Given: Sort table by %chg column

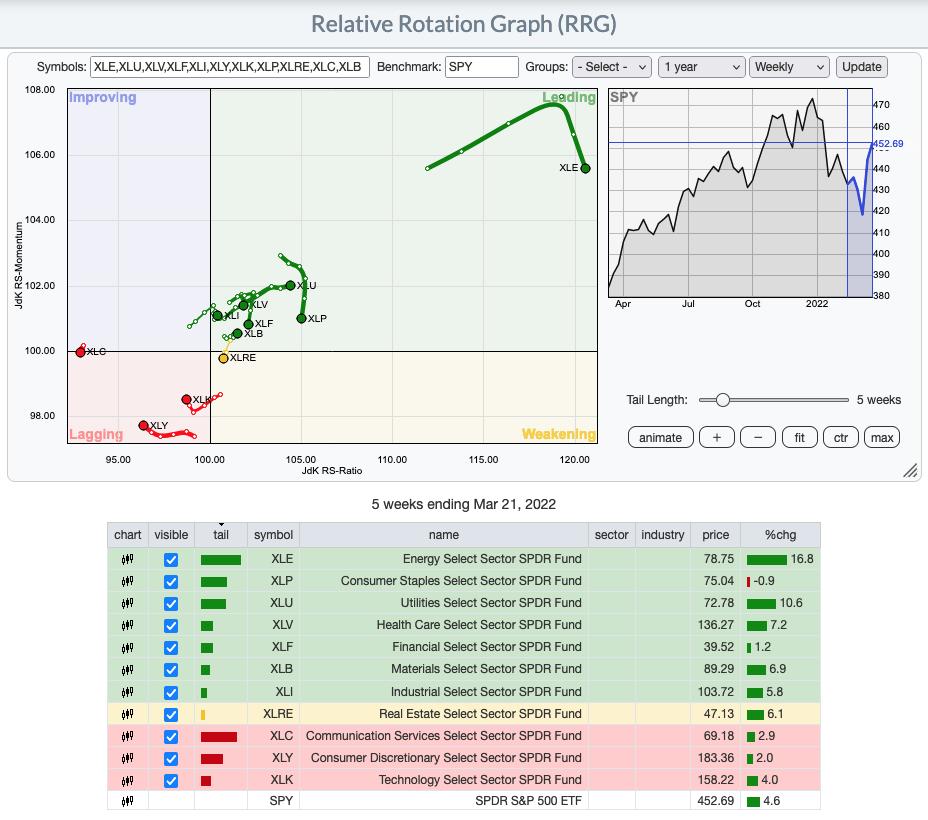Looking at the screenshot, I should pyautogui.click(x=780, y=535).
